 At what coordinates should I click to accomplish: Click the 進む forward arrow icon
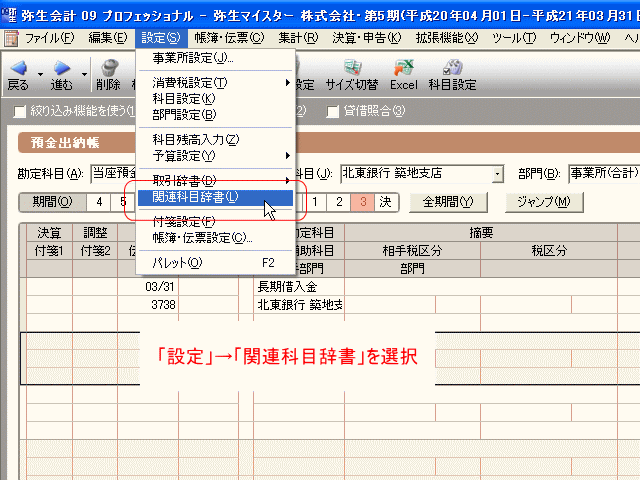click(62, 68)
